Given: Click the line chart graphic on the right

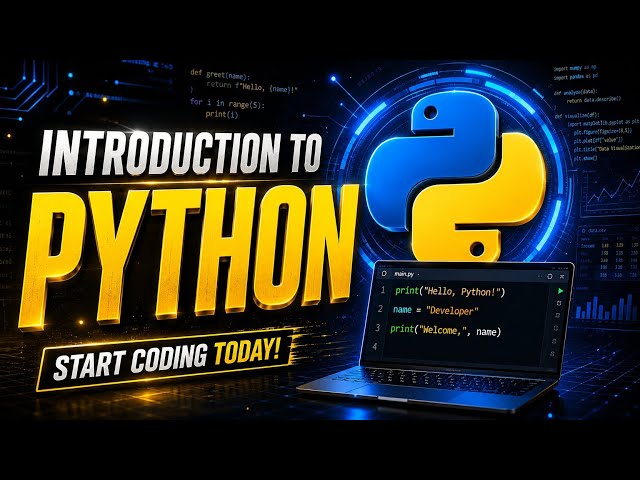Looking at the screenshot, I should [x=610, y=192].
